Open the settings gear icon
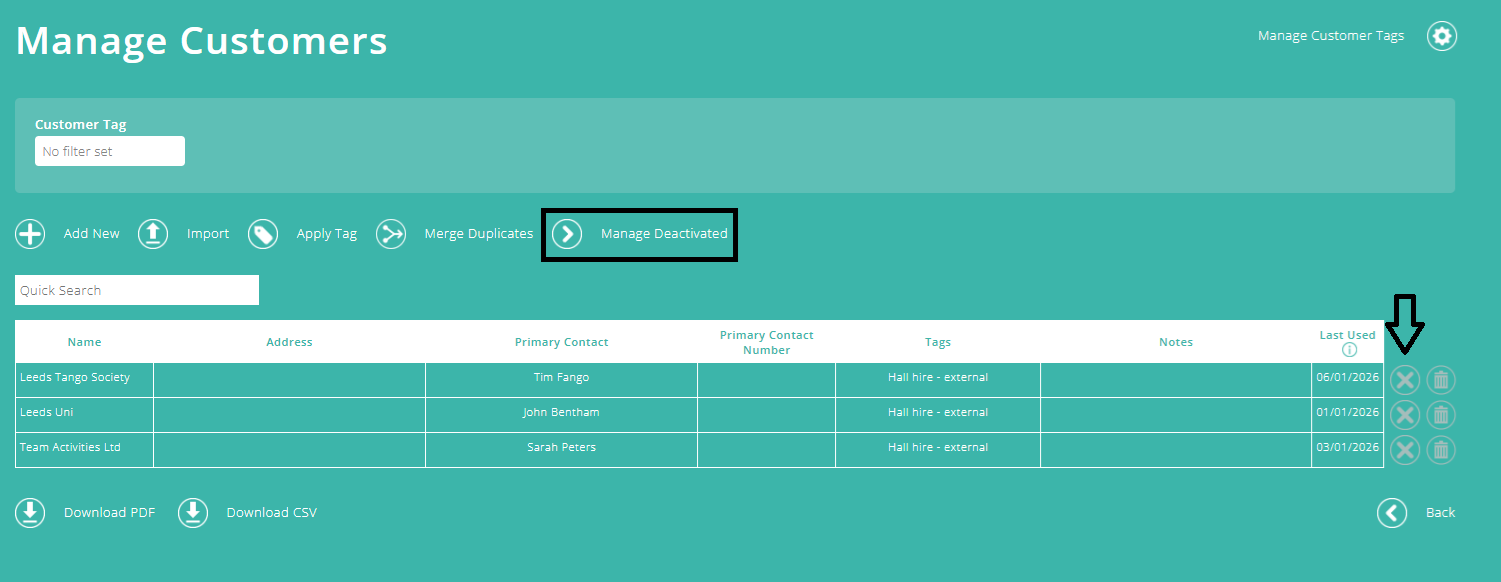This screenshot has height=582, width=1501. coord(1441,35)
